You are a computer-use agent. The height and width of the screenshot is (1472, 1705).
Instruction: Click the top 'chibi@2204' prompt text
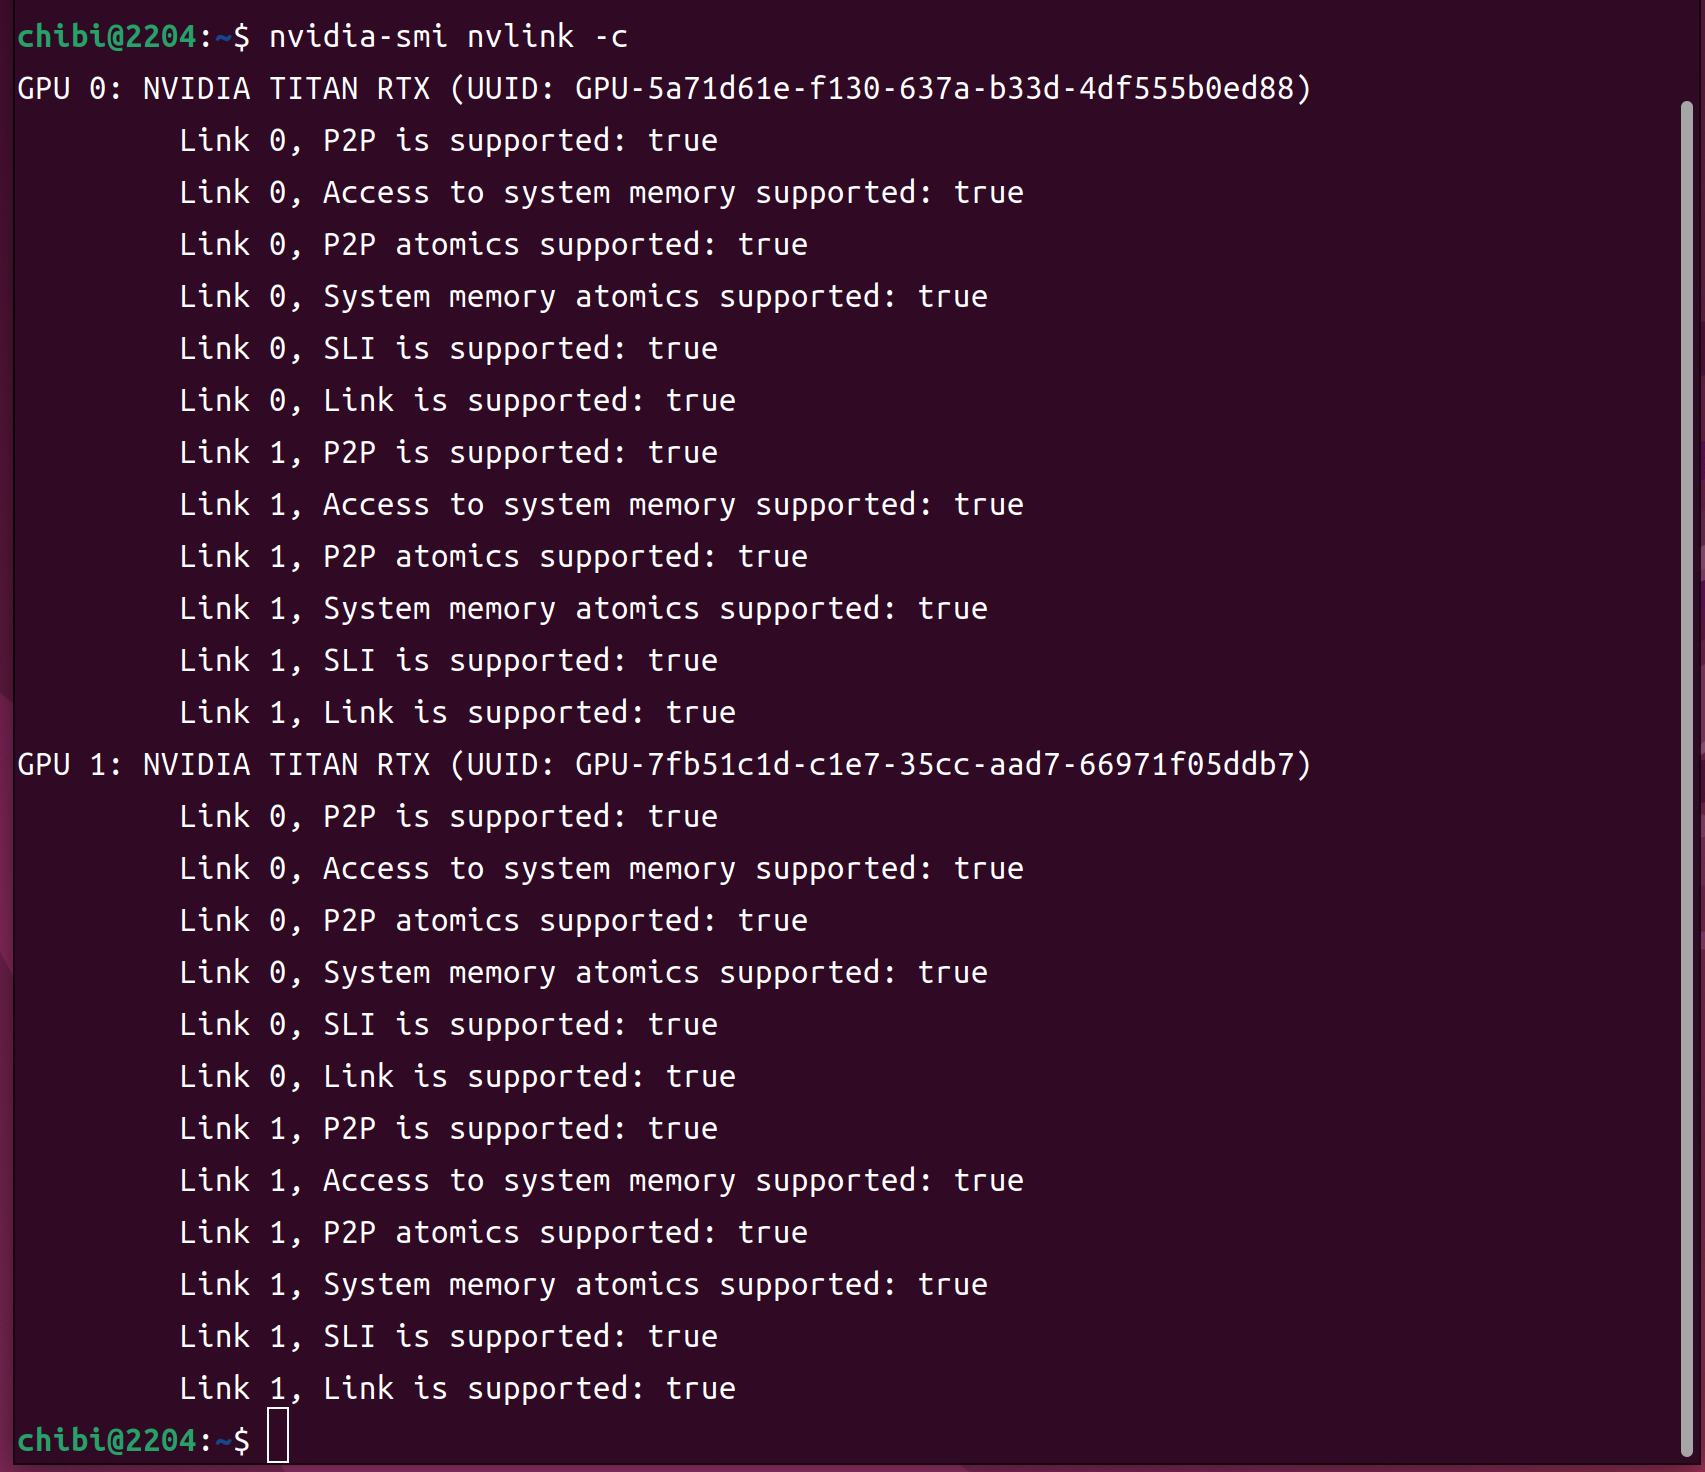(x=107, y=37)
